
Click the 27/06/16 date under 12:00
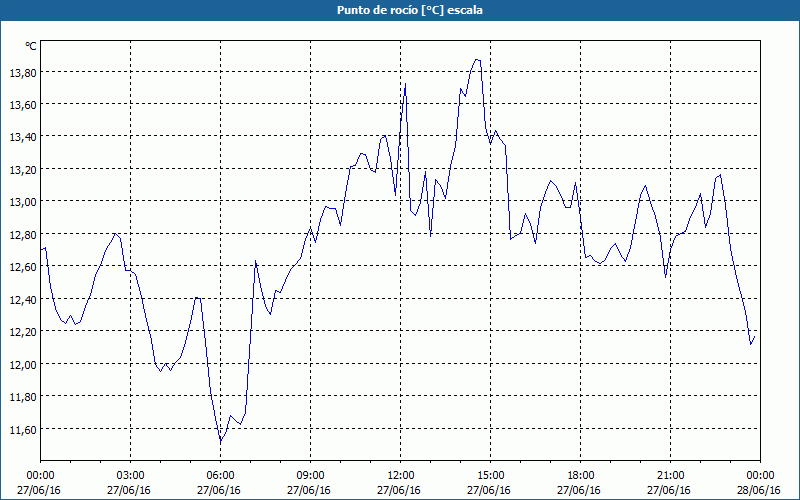point(399,490)
